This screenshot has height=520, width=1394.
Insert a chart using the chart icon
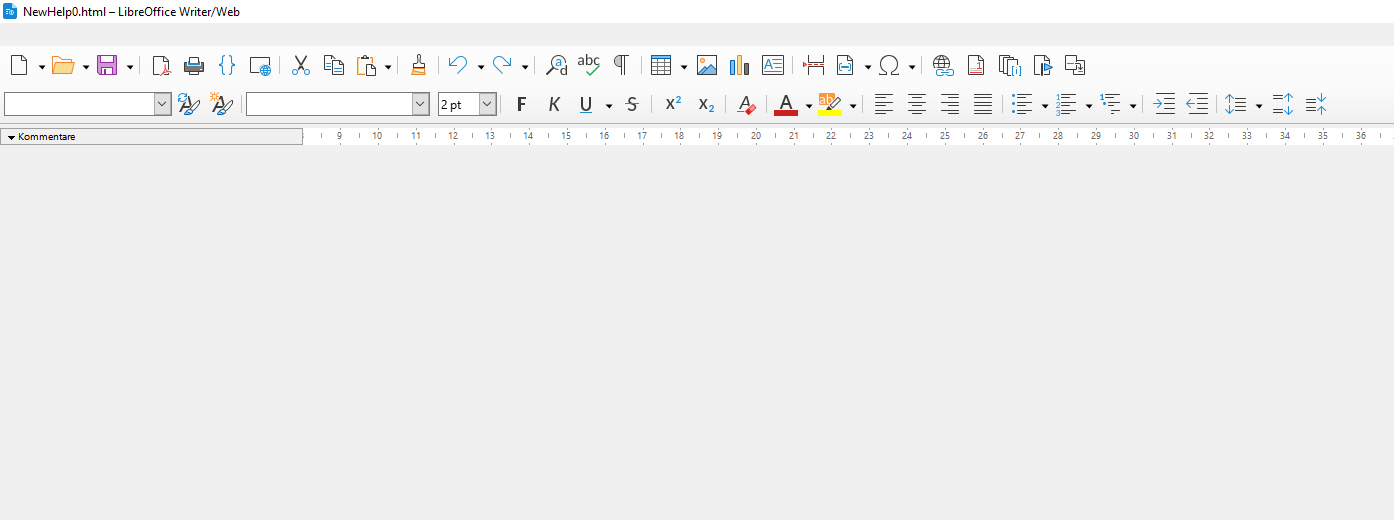click(739, 66)
